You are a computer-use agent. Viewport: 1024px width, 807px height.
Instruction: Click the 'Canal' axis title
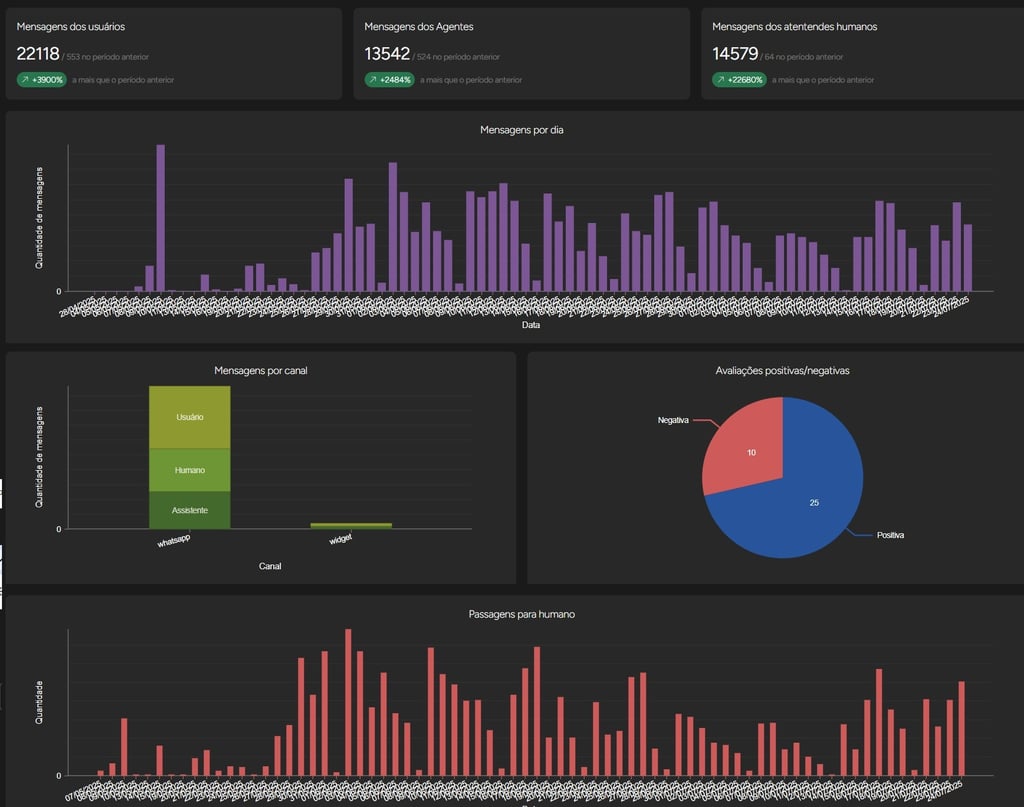270,566
